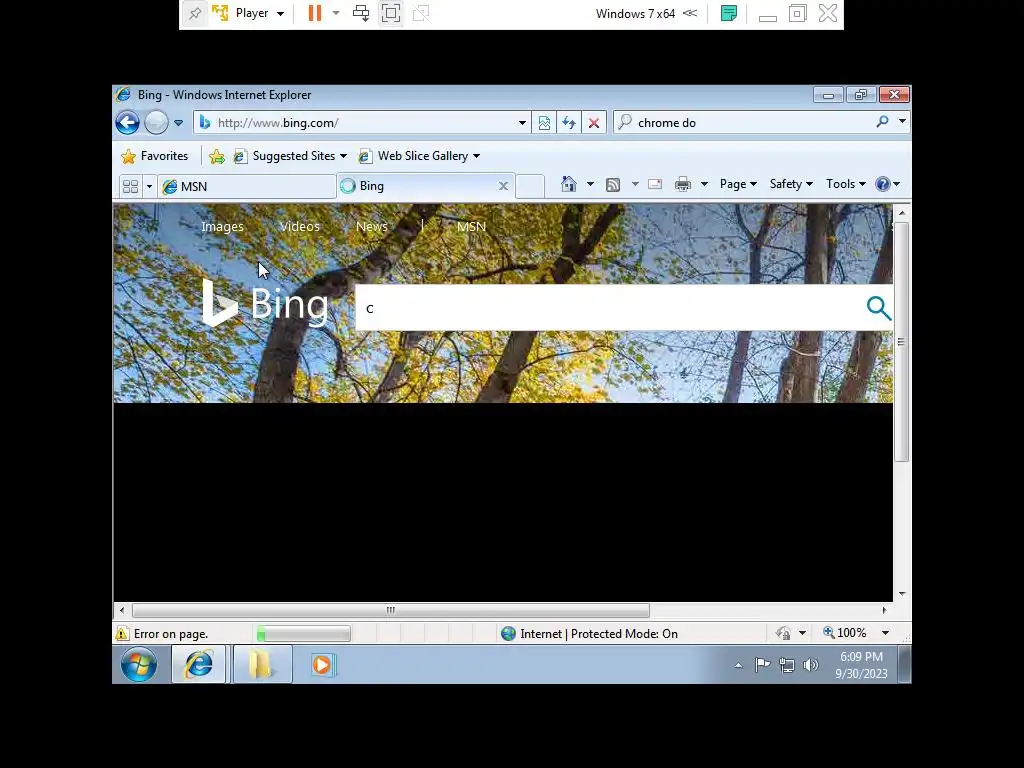This screenshot has height=768, width=1024.
Task: Print page with printer icon
Action: click(x=682, y=184)
